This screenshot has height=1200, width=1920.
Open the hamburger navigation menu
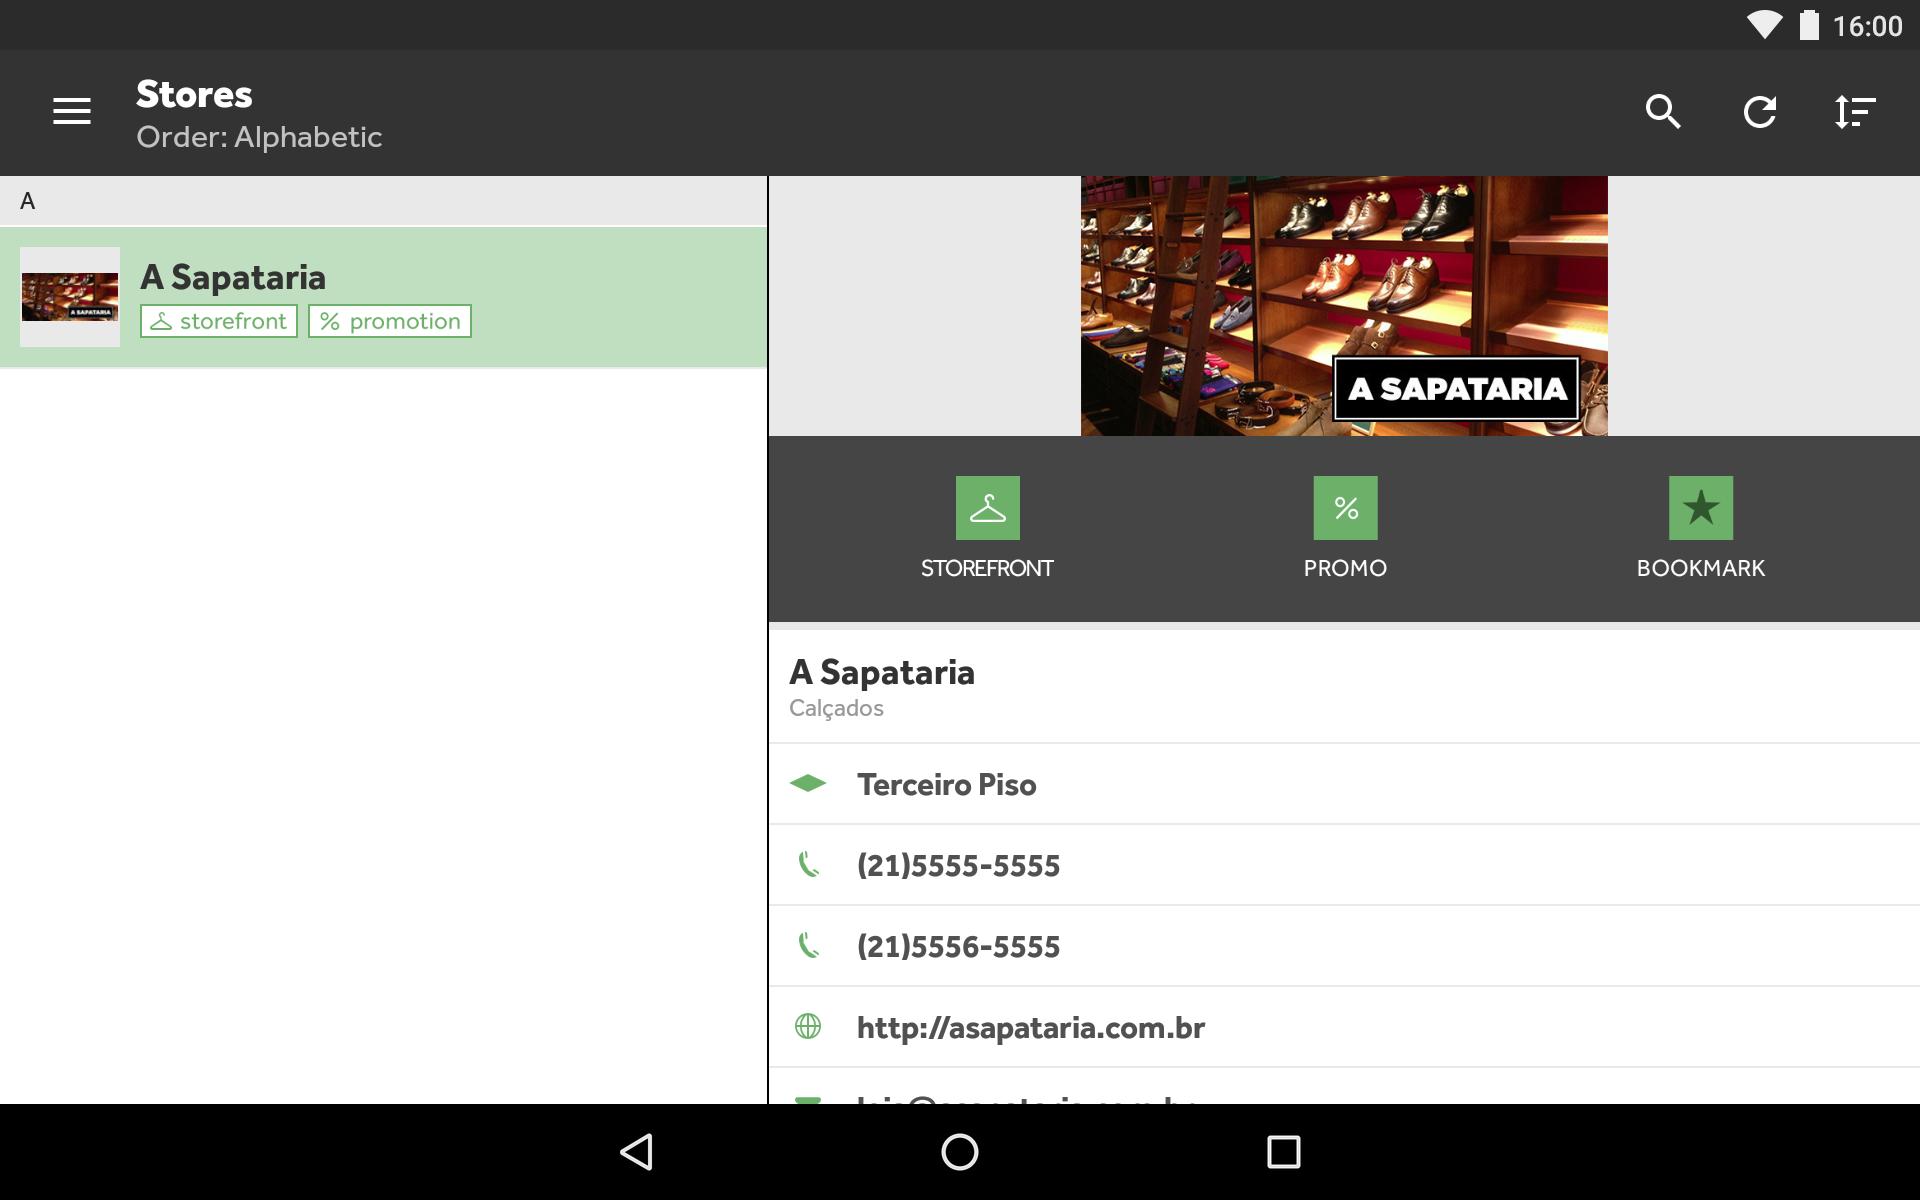point(71,111)
